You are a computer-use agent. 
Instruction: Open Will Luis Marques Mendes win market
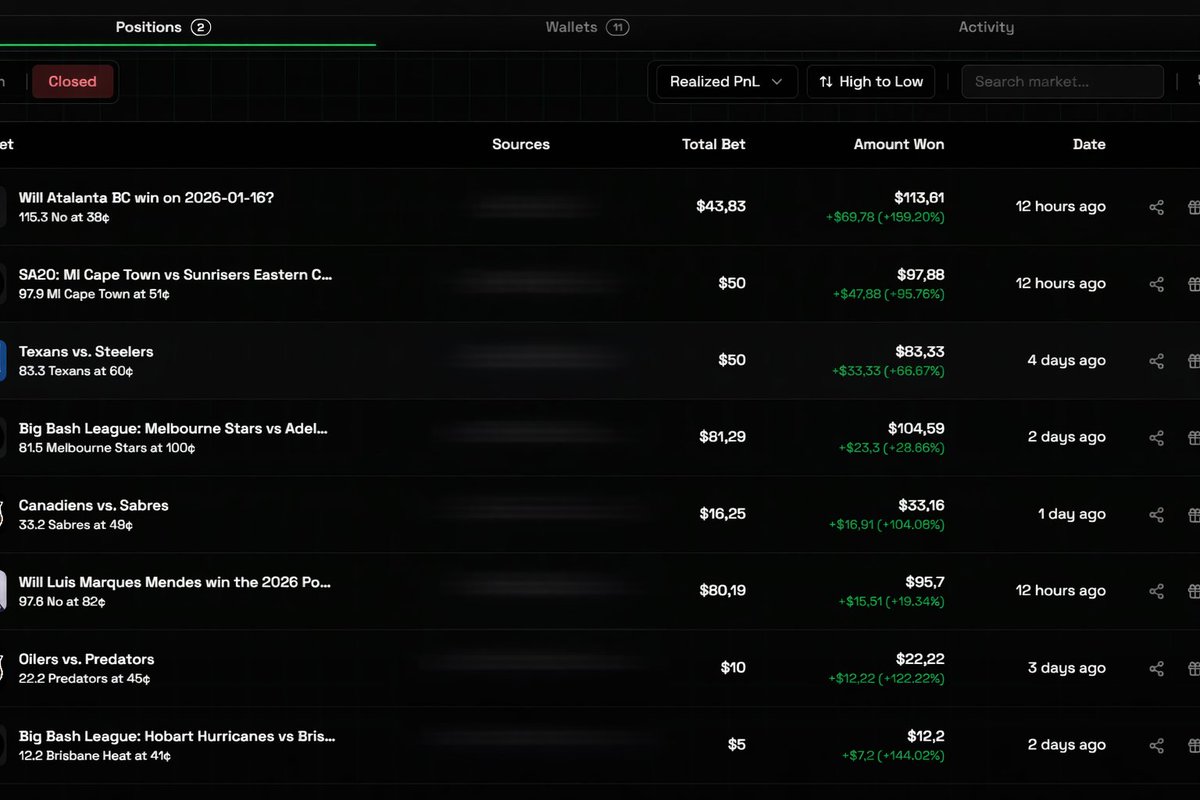175,582
